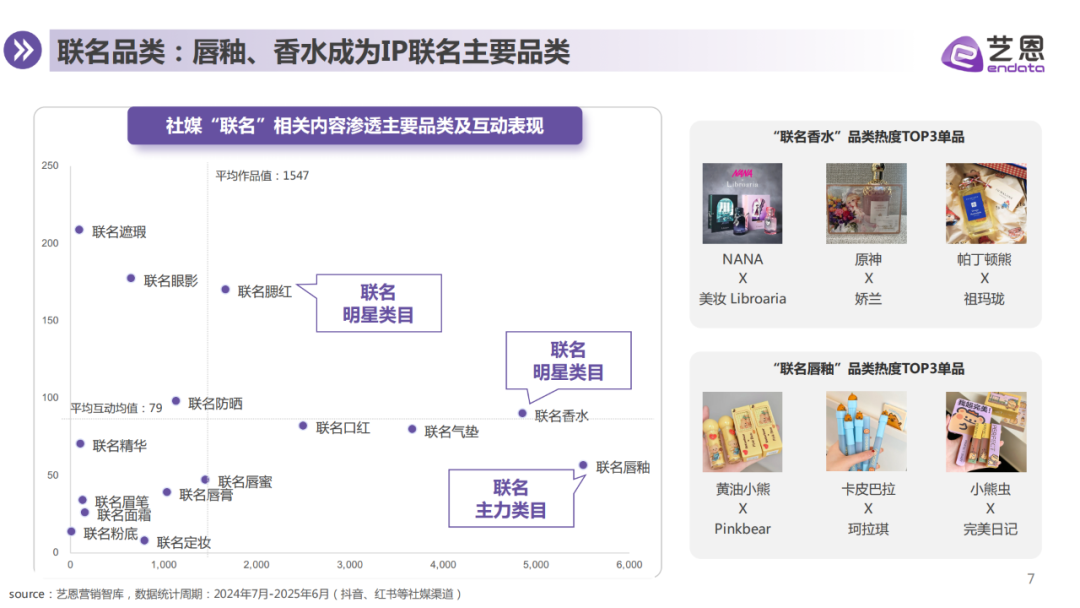Open the 小熊虫 lip glaze product image
This screenshot has width=1080, height=608.
(986, 432)
